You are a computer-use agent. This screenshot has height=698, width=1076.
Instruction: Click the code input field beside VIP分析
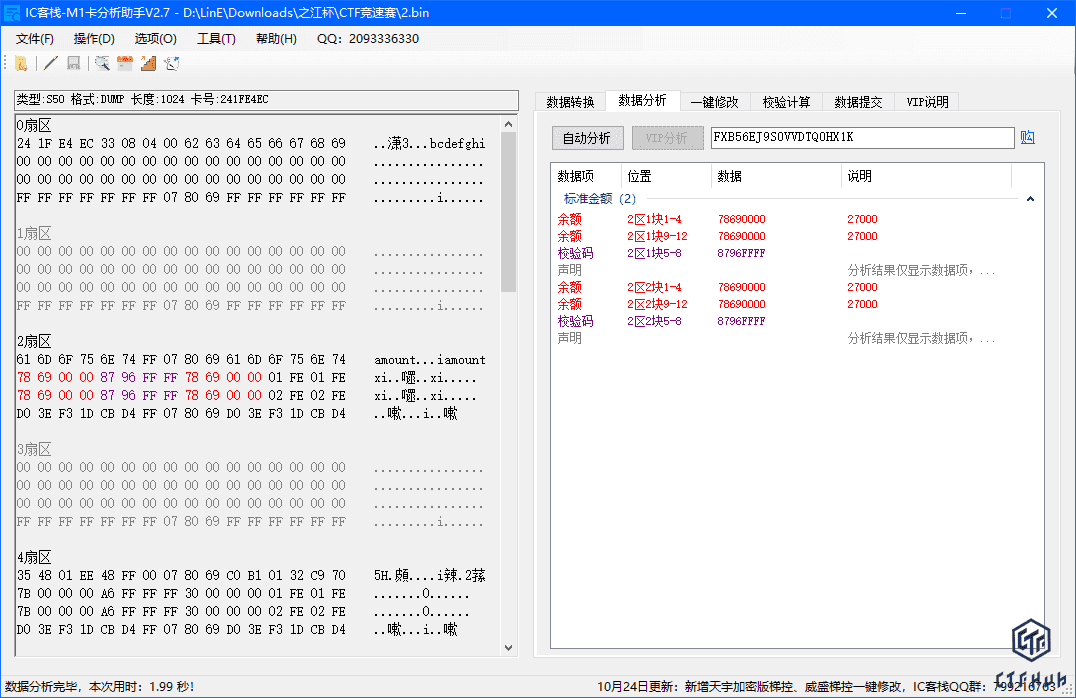pyautogui.click(x=861, y=138)
